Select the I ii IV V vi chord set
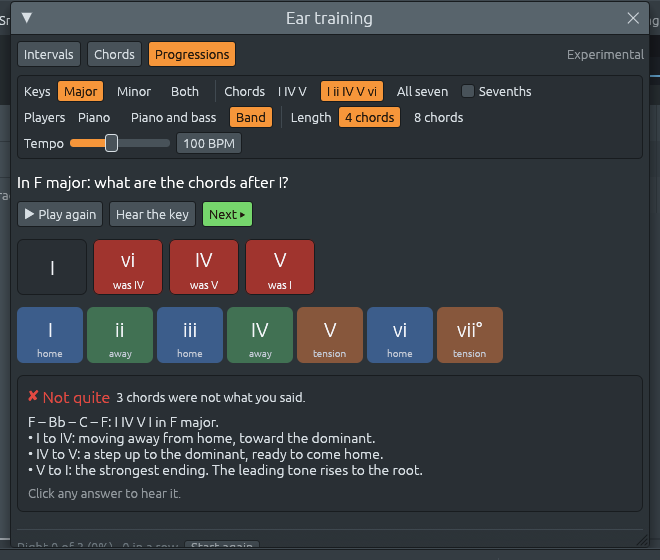 click(x=352, y=91)
